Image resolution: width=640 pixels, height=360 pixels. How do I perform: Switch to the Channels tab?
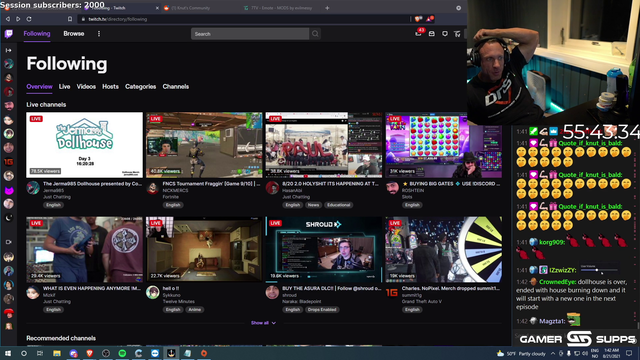(x=176, y=87)
